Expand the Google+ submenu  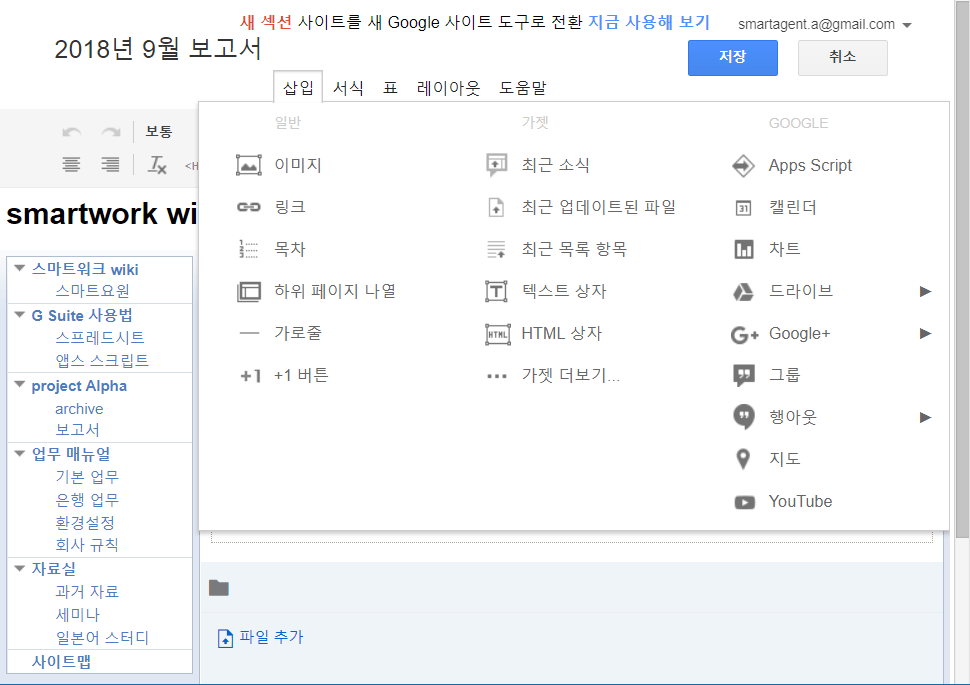[x=924, y=333]
